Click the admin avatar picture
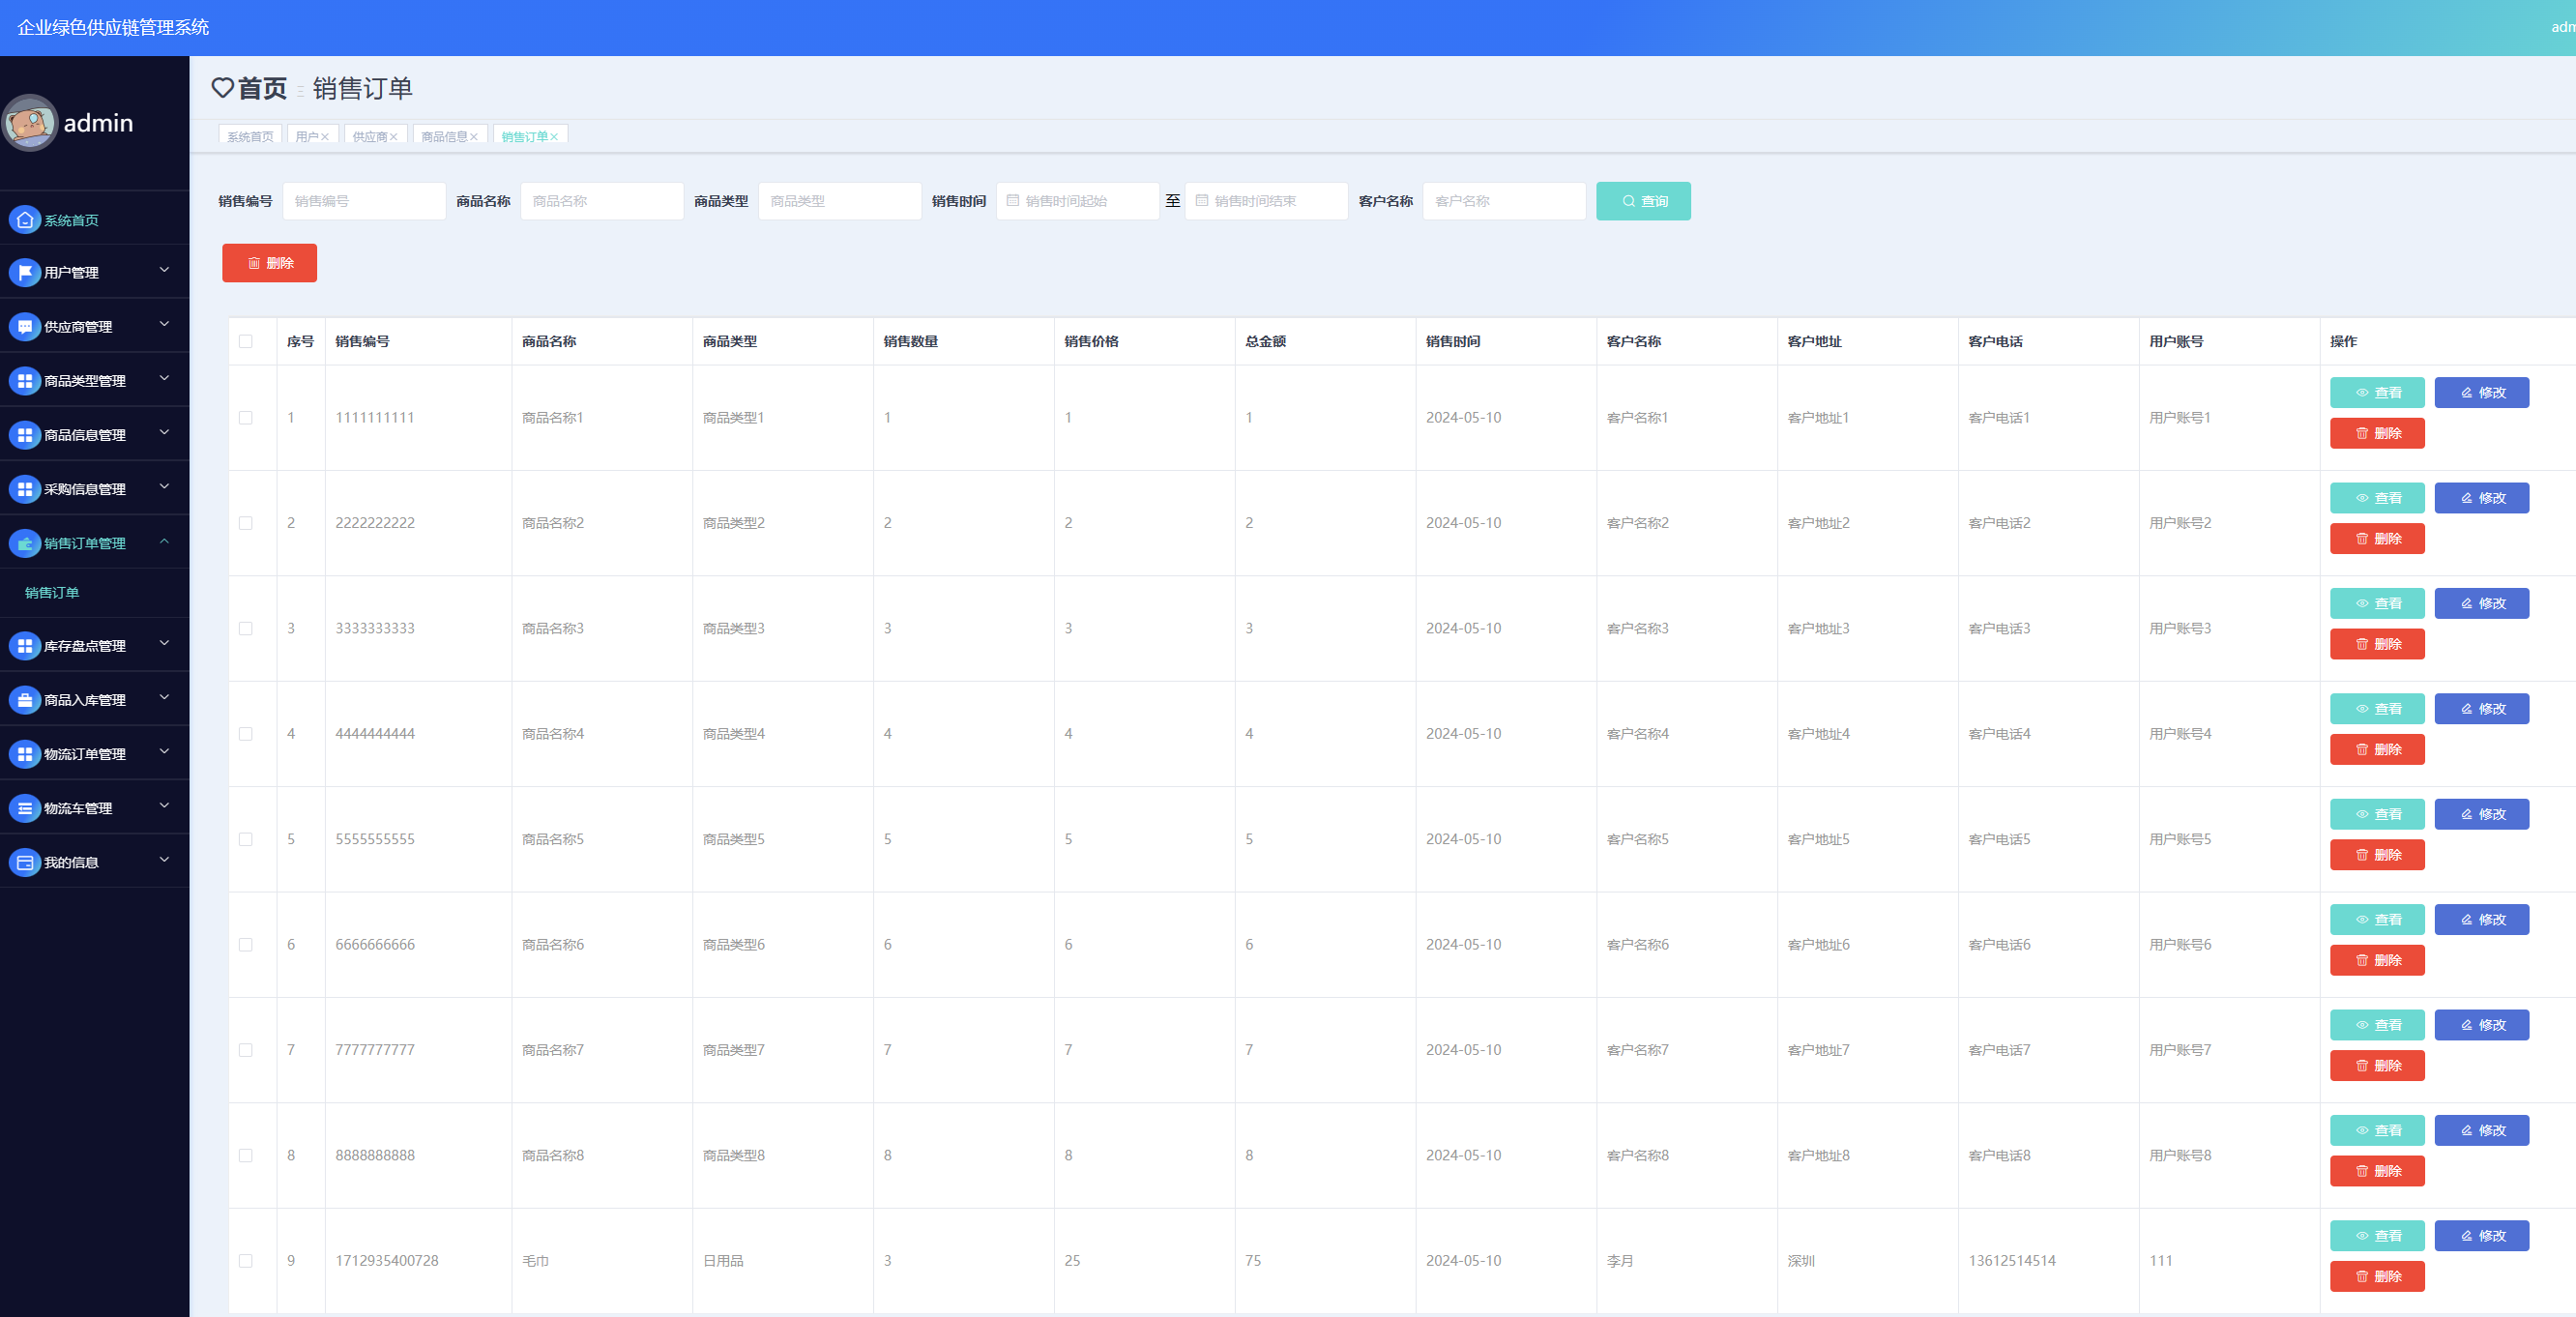2576x1317 pixels. pos(30,123)
